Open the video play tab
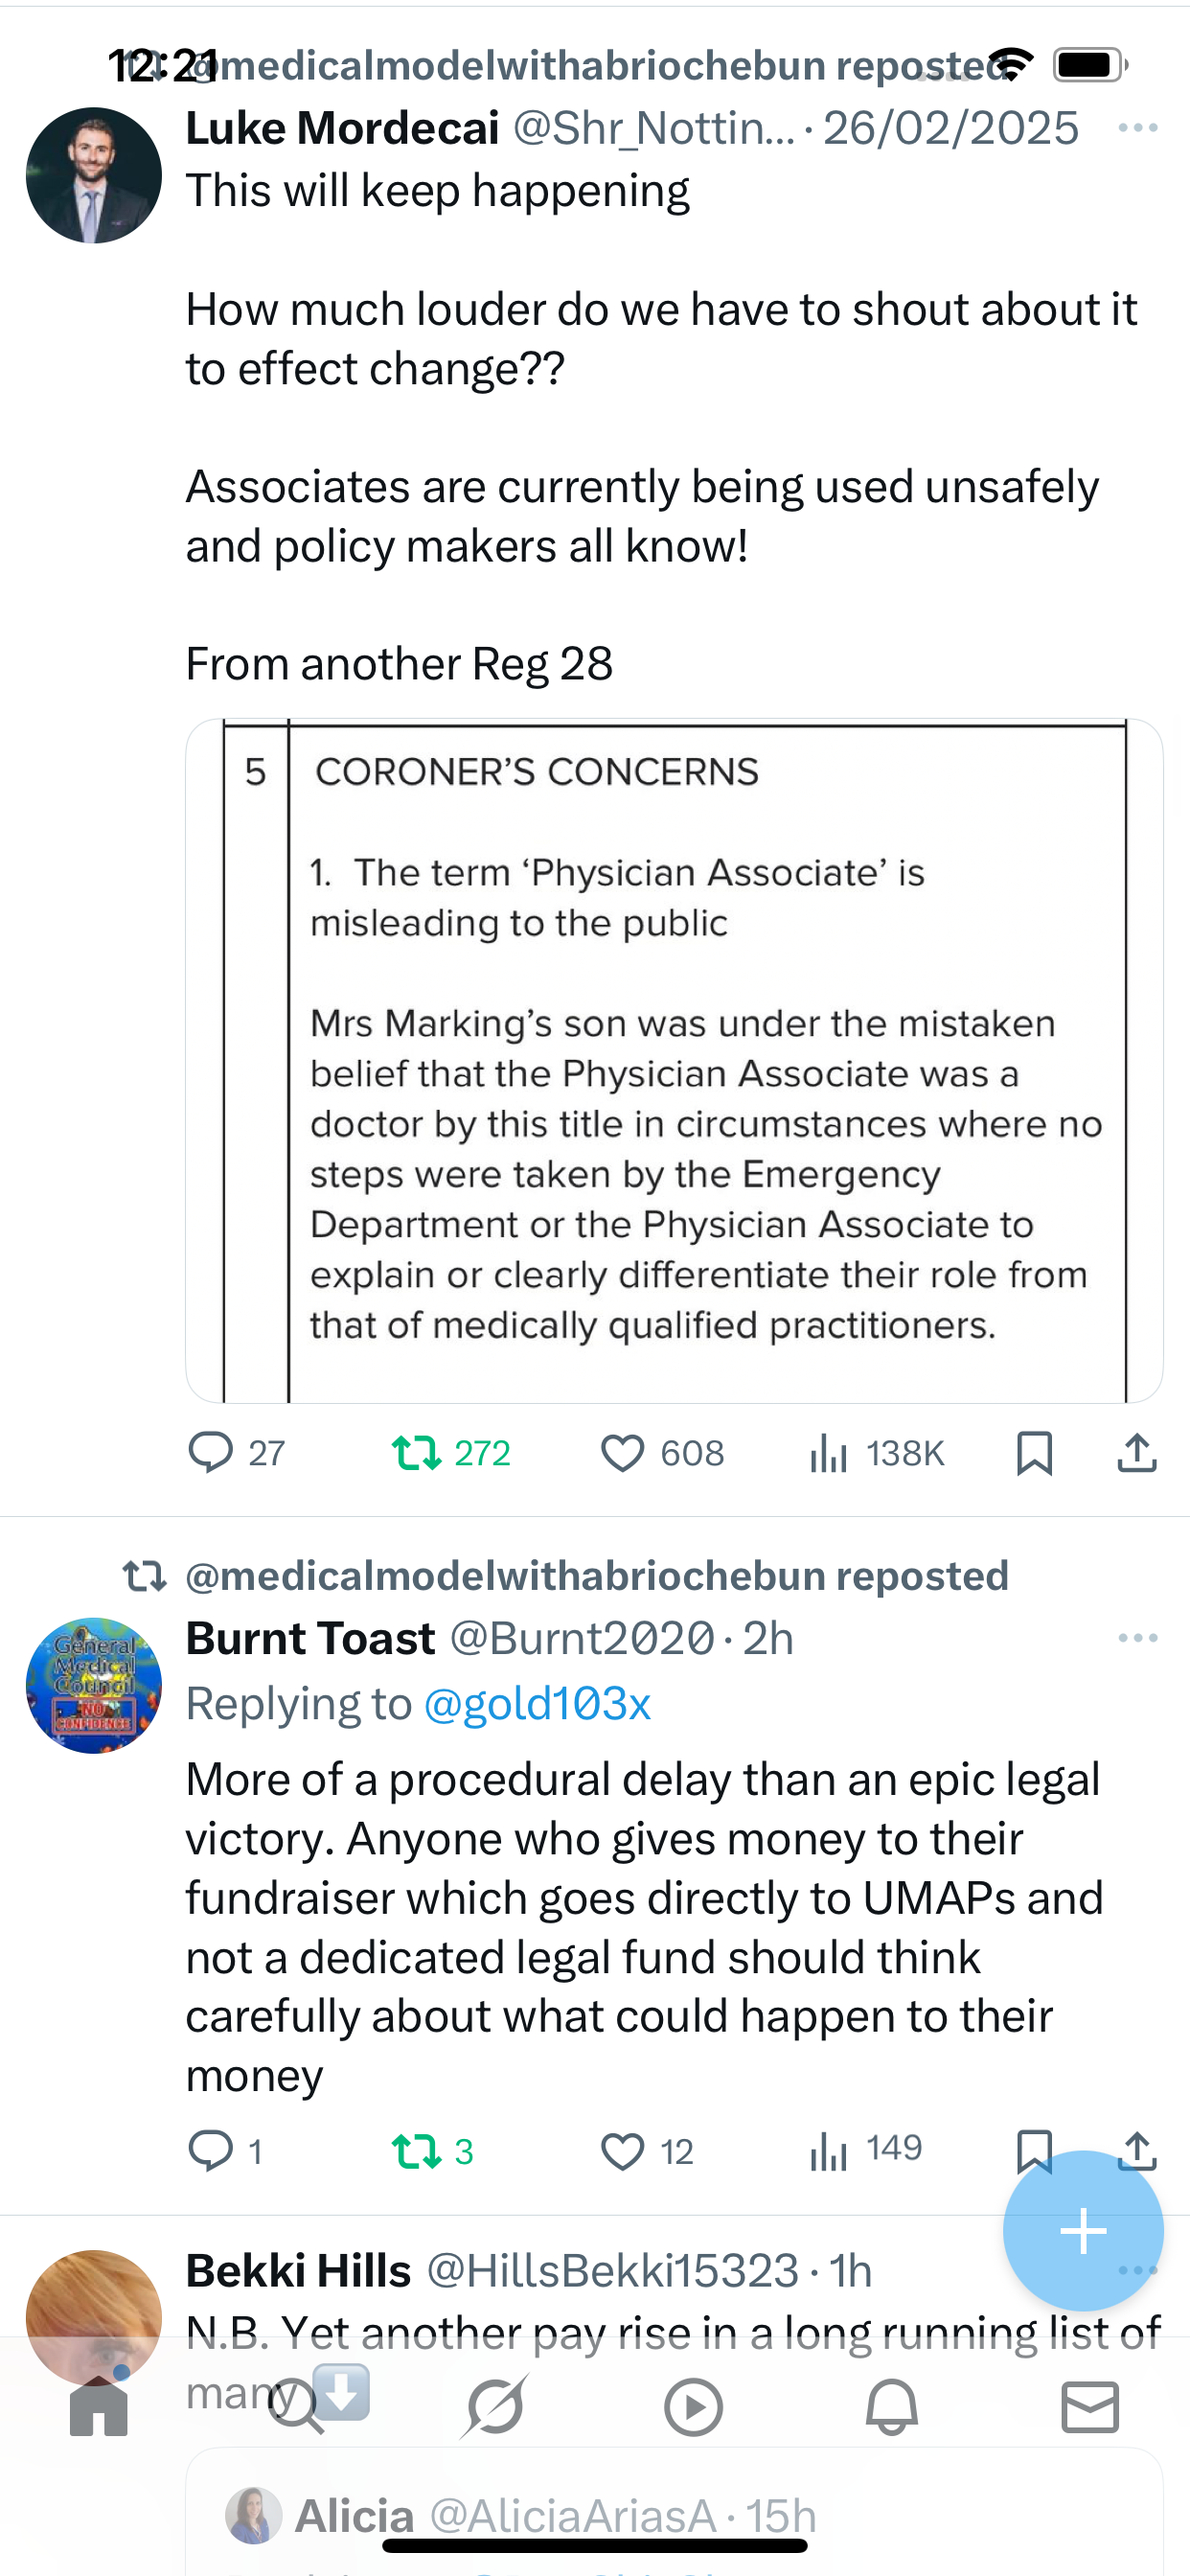The image size is (1190, 2576). [693, 2407]
